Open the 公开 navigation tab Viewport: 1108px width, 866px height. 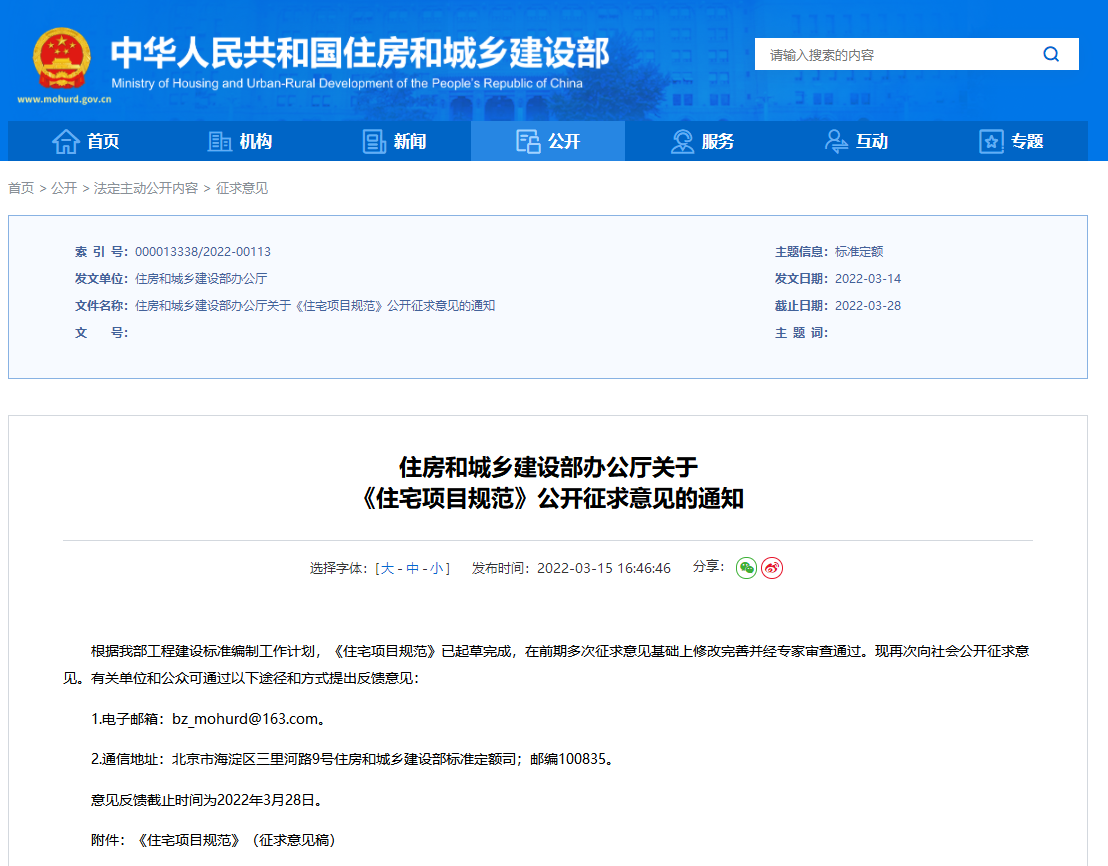(x=548, y=142)
